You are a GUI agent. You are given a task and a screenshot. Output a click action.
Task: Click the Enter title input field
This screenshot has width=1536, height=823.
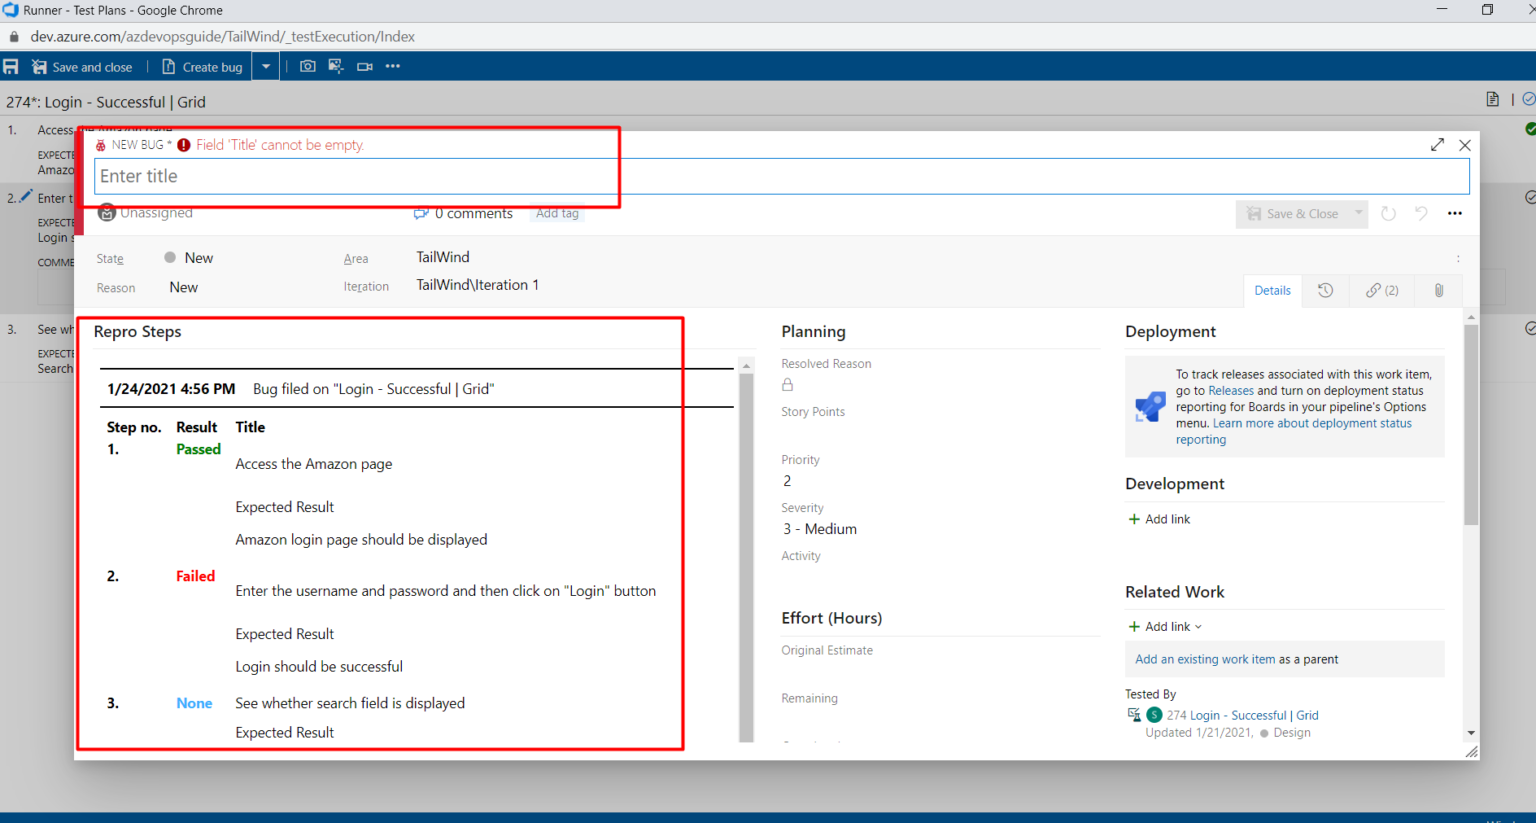click(780, 177)
